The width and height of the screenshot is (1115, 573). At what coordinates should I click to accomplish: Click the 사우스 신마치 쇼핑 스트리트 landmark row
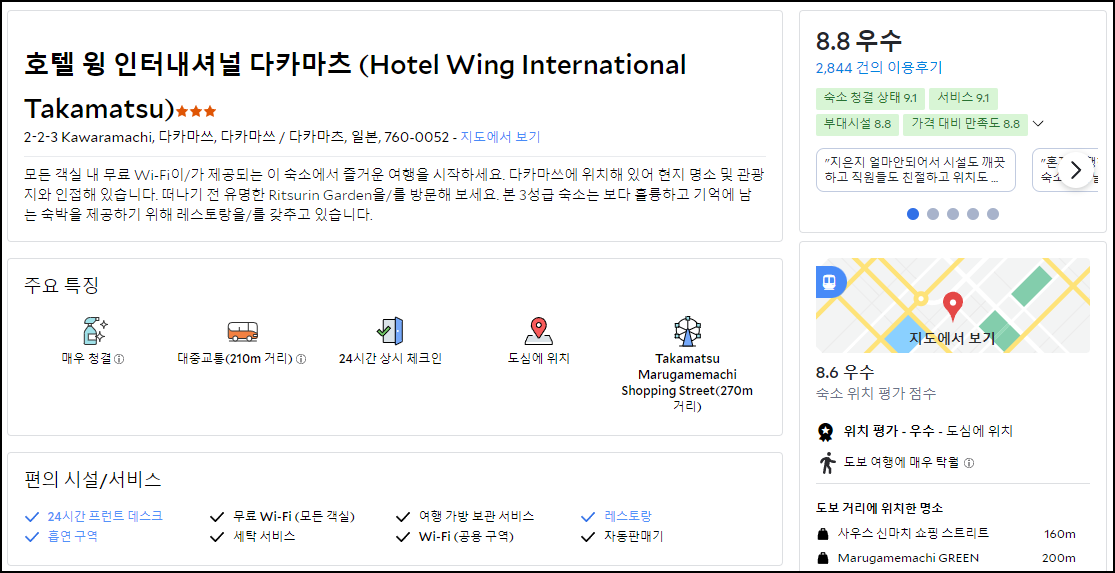coord(952,533)
